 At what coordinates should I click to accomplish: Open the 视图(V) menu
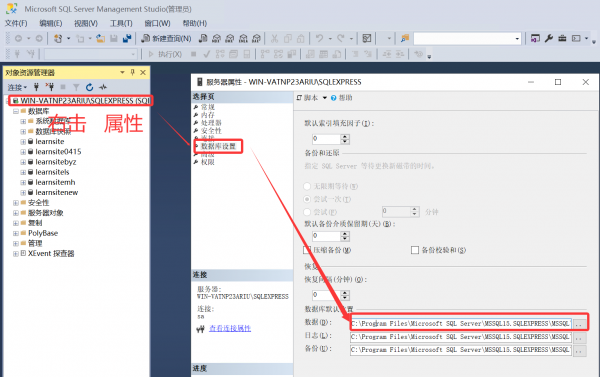(86, 23)
